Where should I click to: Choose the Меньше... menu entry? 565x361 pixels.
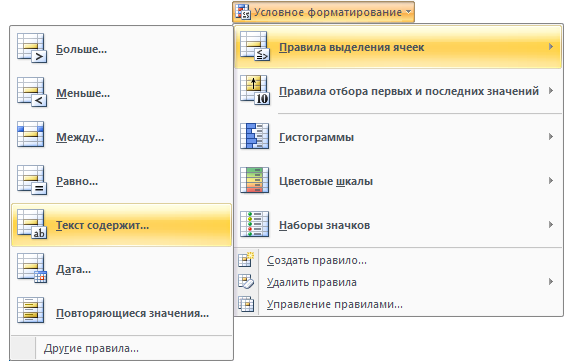tap(121, 93)
